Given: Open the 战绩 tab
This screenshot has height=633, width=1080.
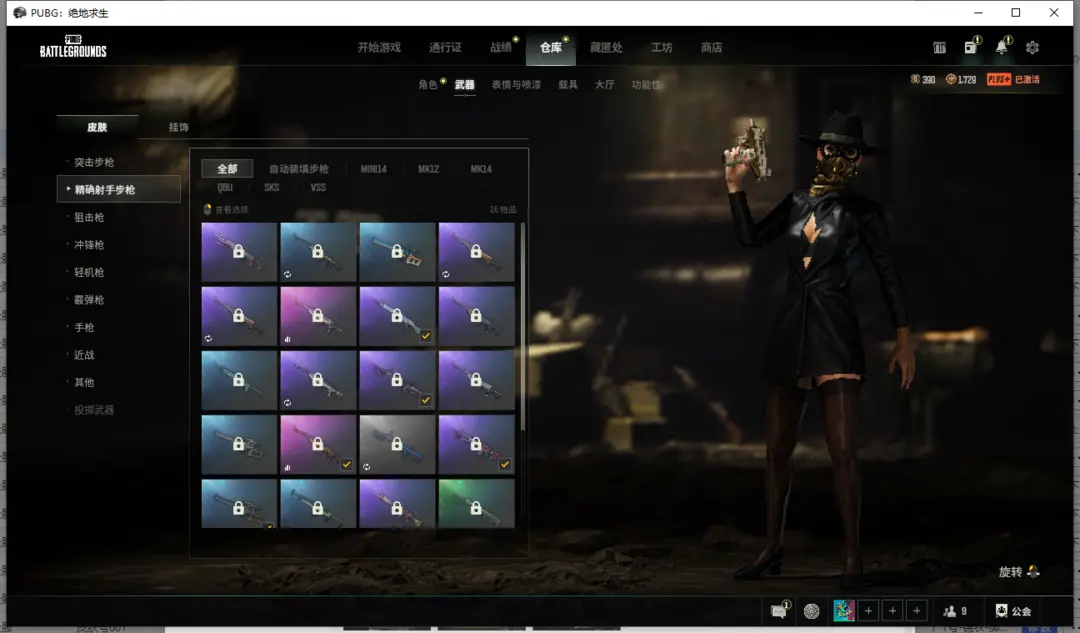Looking at the screenshot, I should [501, 48].
